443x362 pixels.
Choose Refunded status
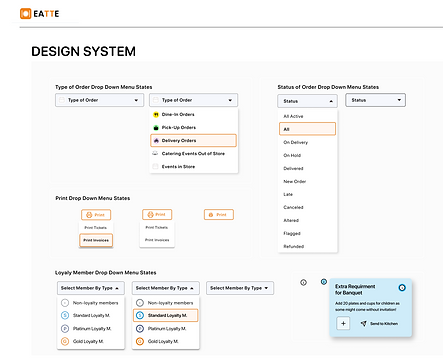[x=307, y=246]
